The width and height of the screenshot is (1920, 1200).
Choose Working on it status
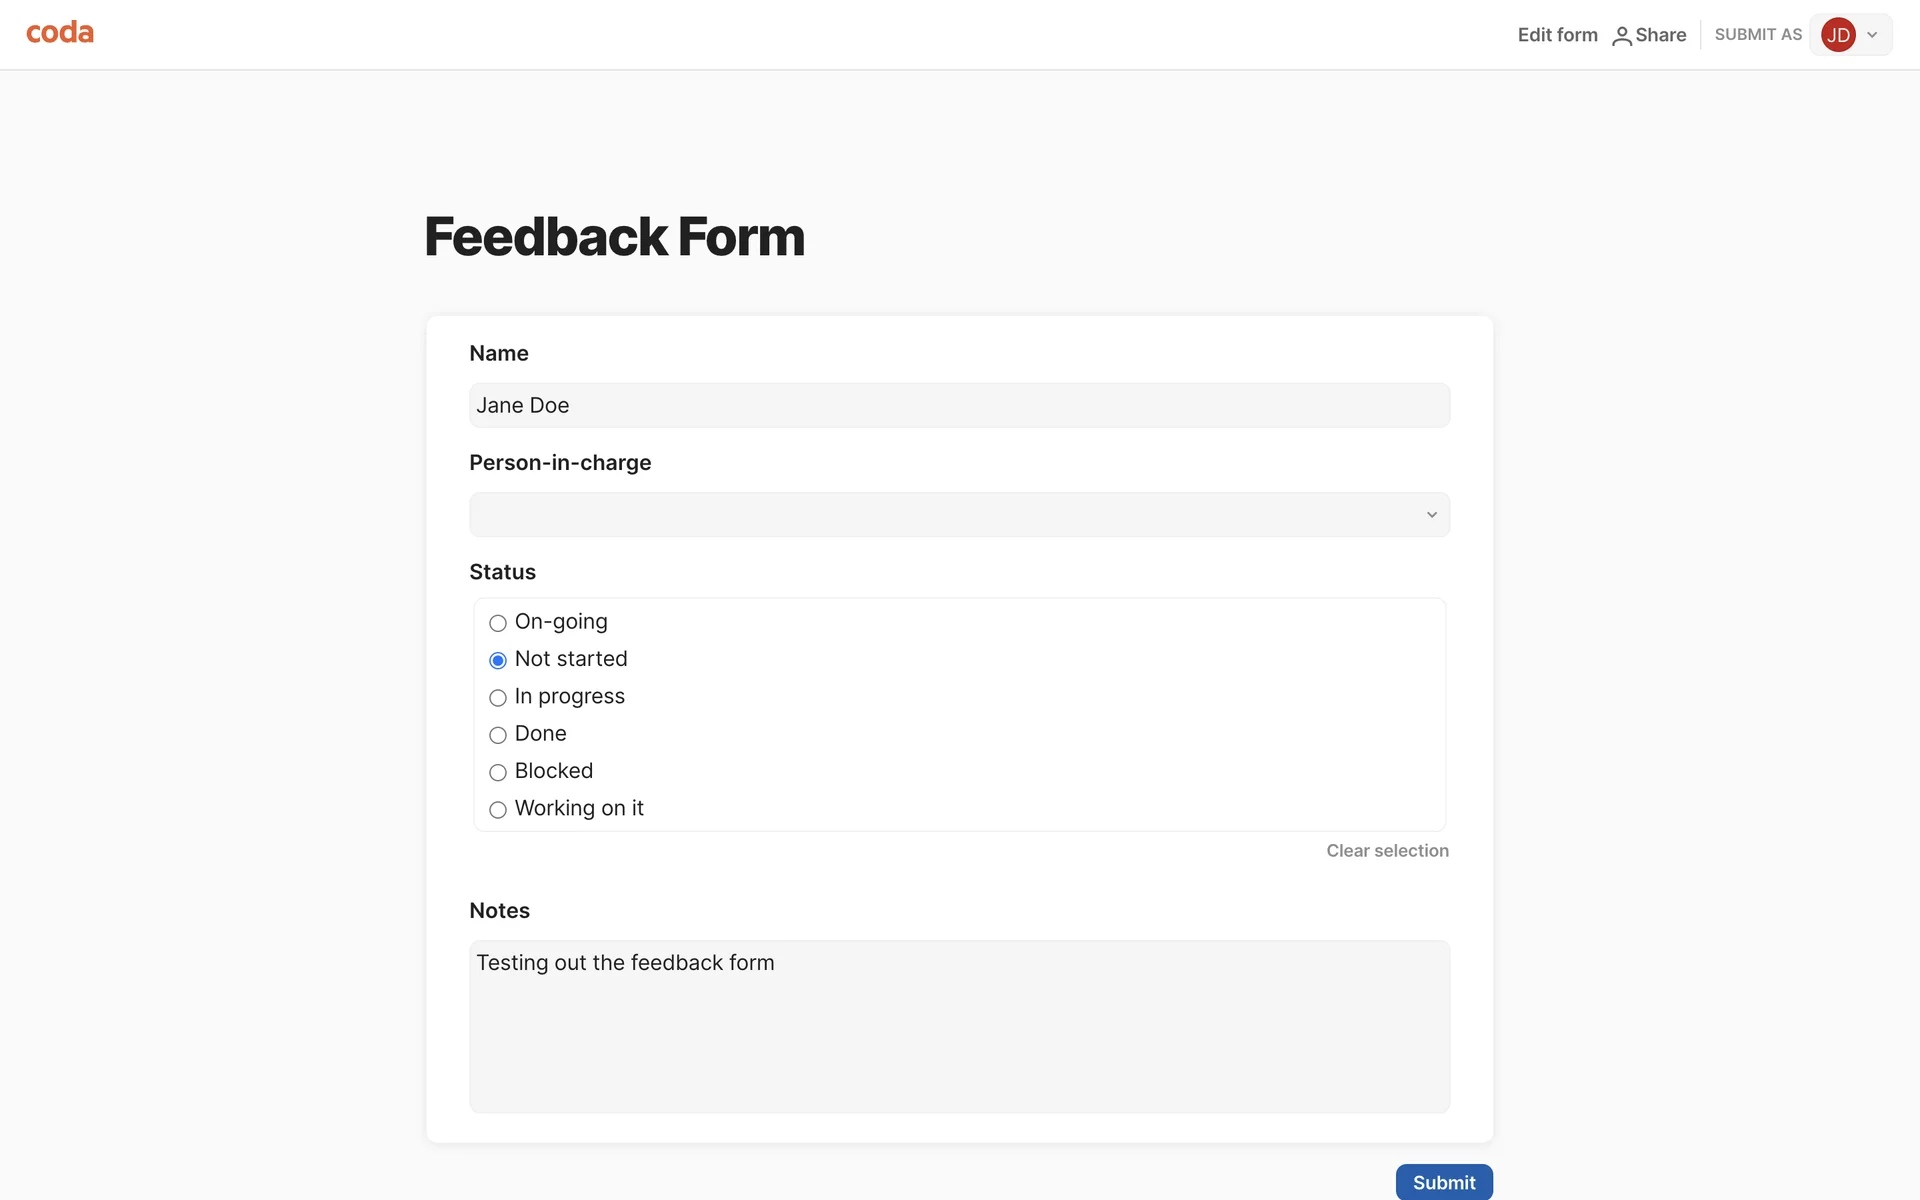click(498, 809)
